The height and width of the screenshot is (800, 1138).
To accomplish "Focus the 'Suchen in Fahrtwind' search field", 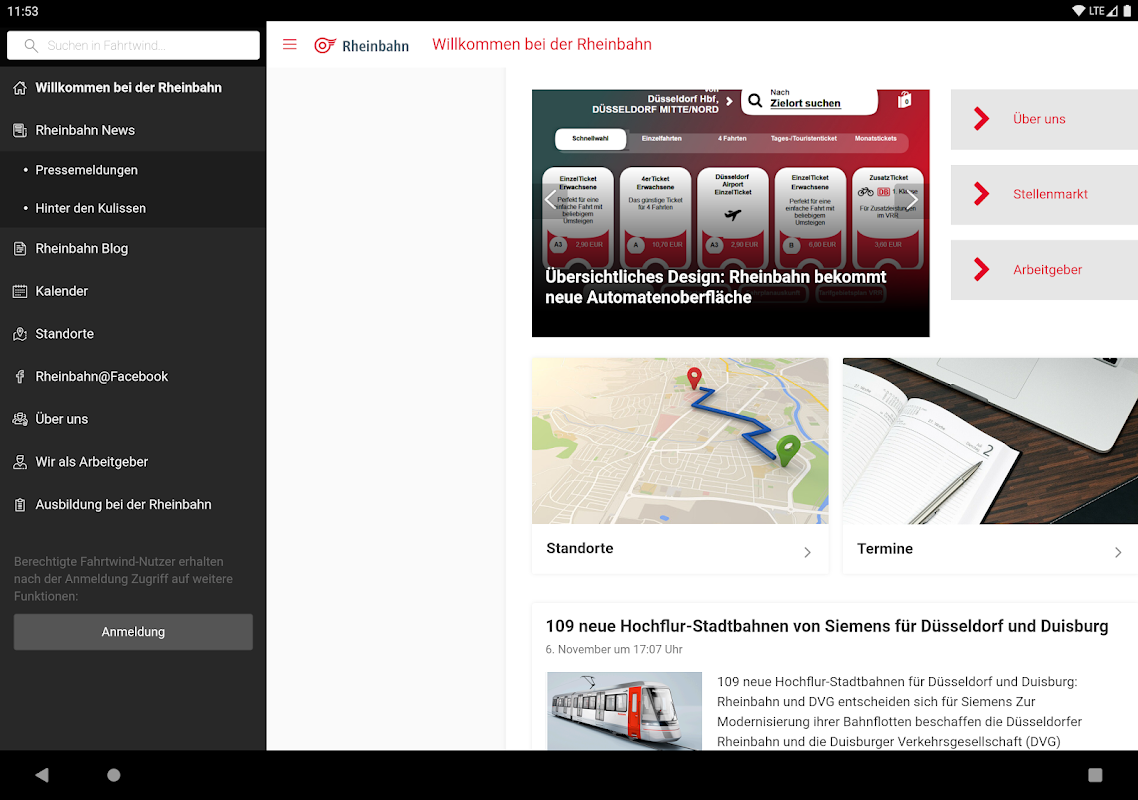I will (134, 45).
